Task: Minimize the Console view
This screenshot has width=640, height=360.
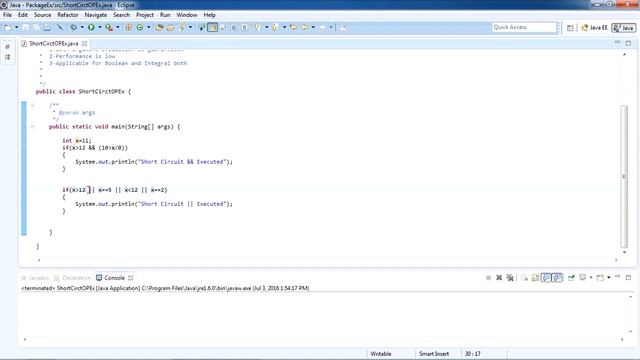Action: coord(618,277)
